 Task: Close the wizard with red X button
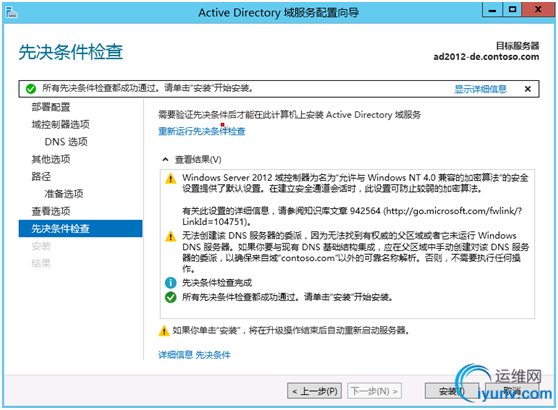click(x=538, y=10)
